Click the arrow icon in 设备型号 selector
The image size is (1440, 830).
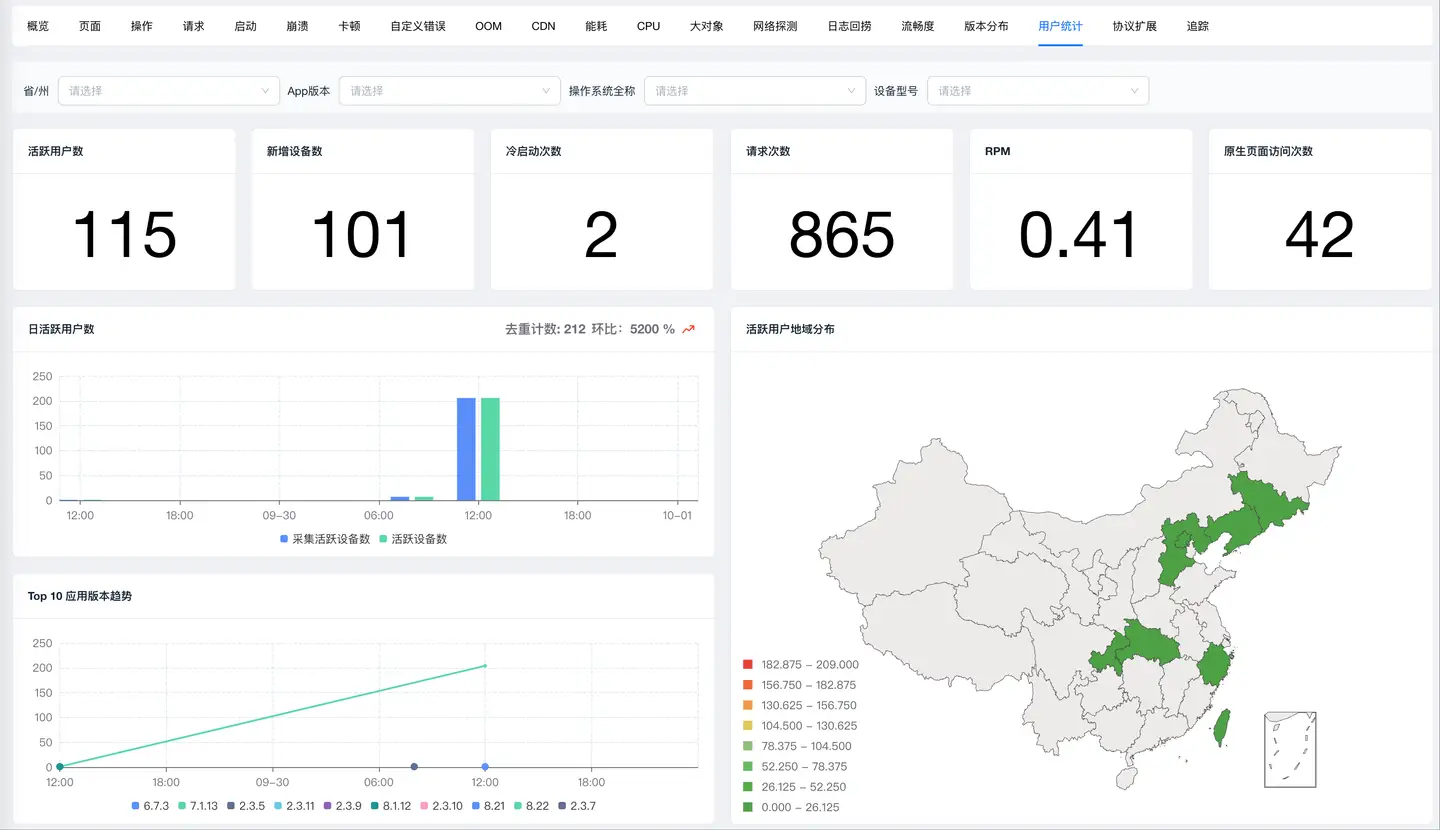coord(1134,91)
